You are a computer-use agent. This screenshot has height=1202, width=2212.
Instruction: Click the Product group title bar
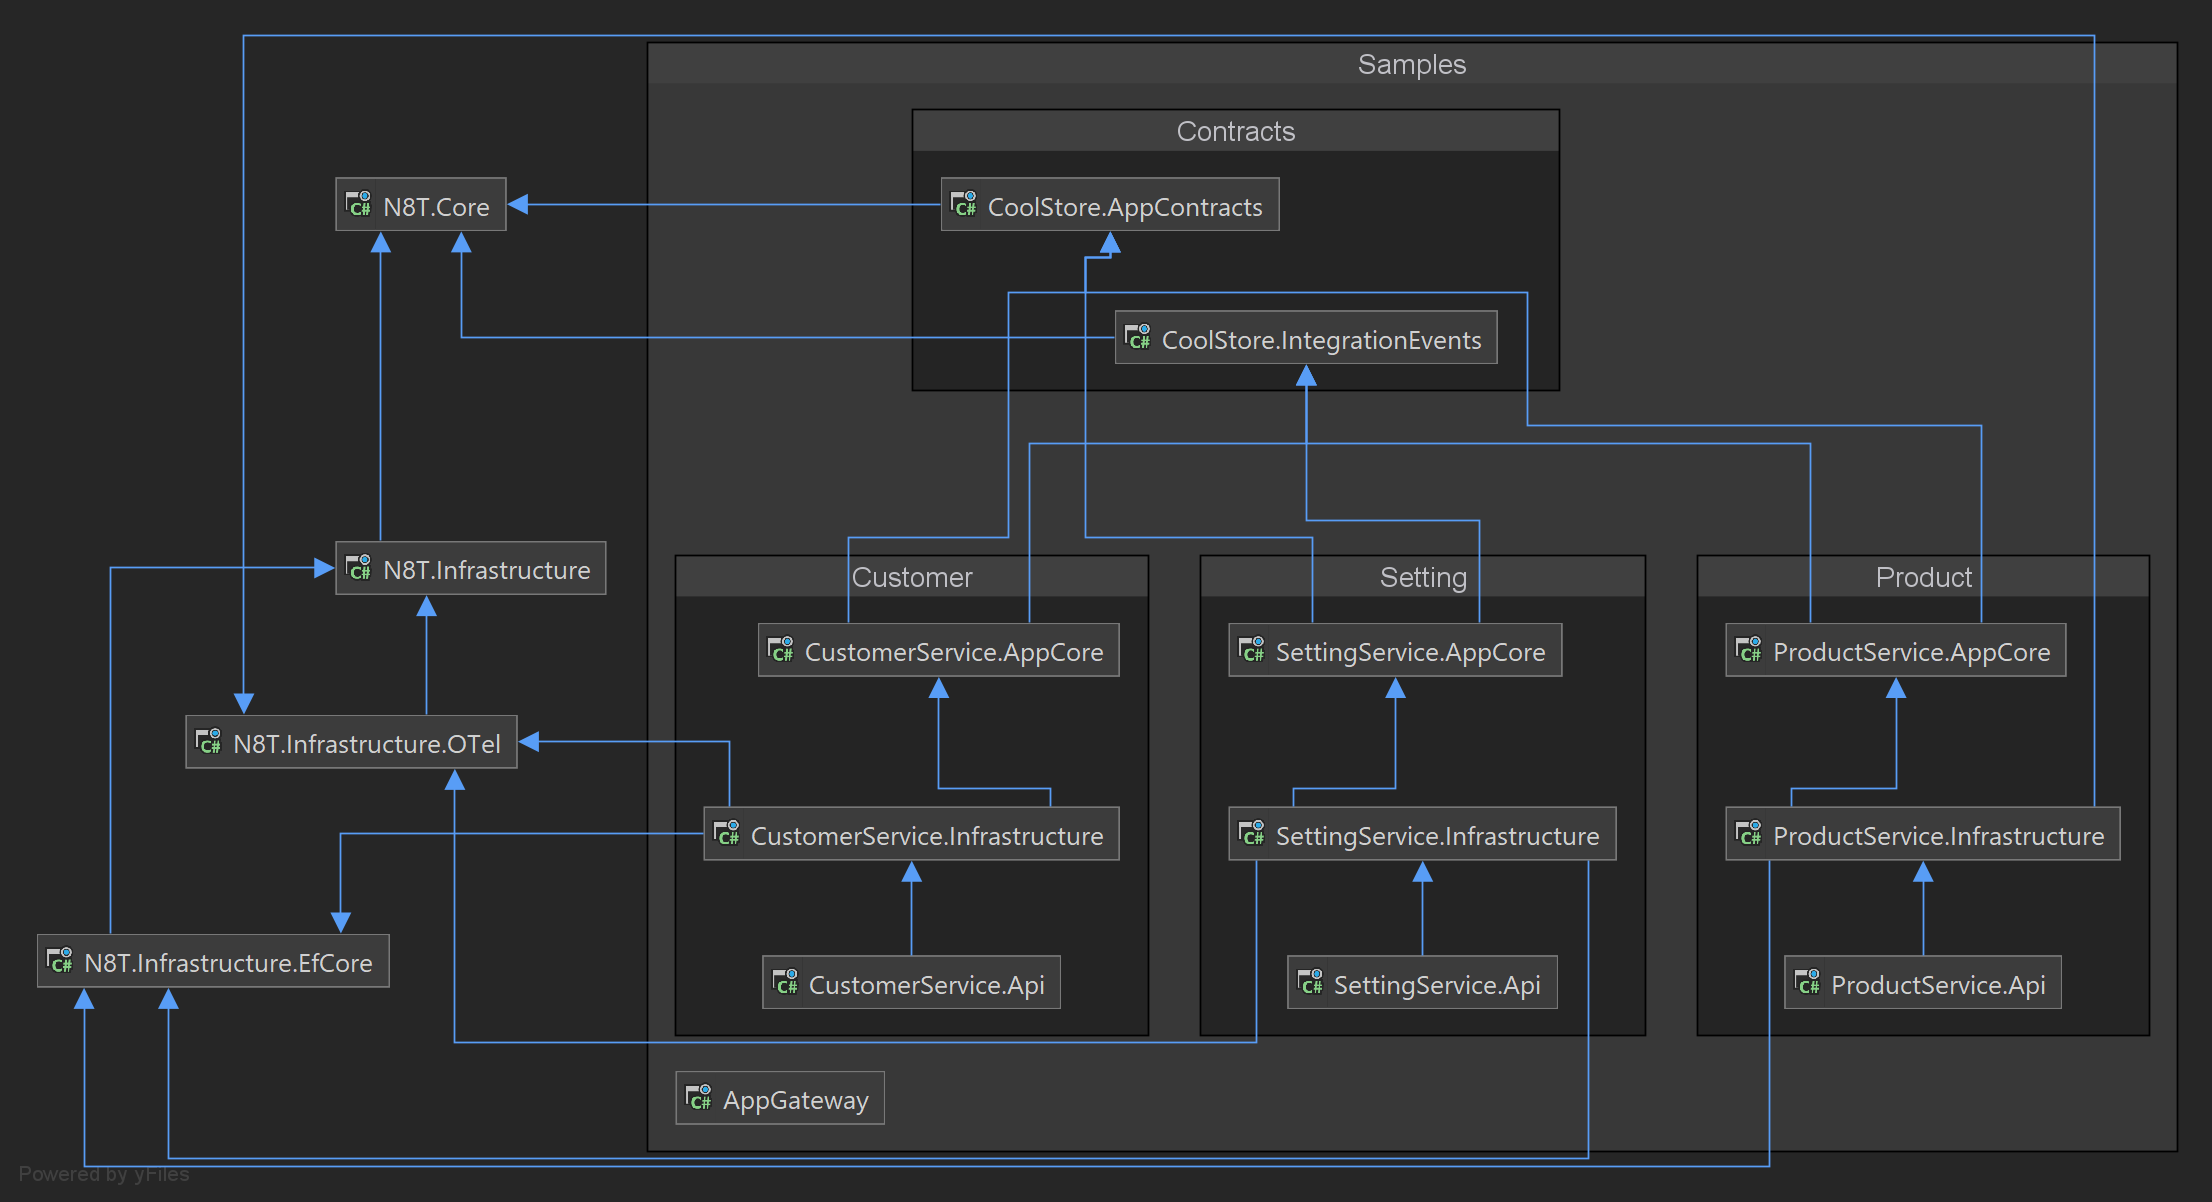[x=1922, y=577]
